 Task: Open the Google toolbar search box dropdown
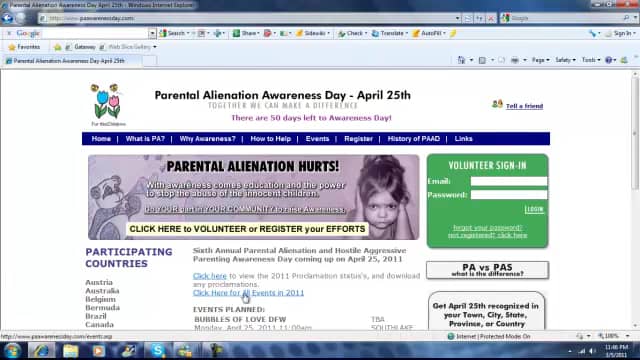pyautogui.click(x=152, y=33)
